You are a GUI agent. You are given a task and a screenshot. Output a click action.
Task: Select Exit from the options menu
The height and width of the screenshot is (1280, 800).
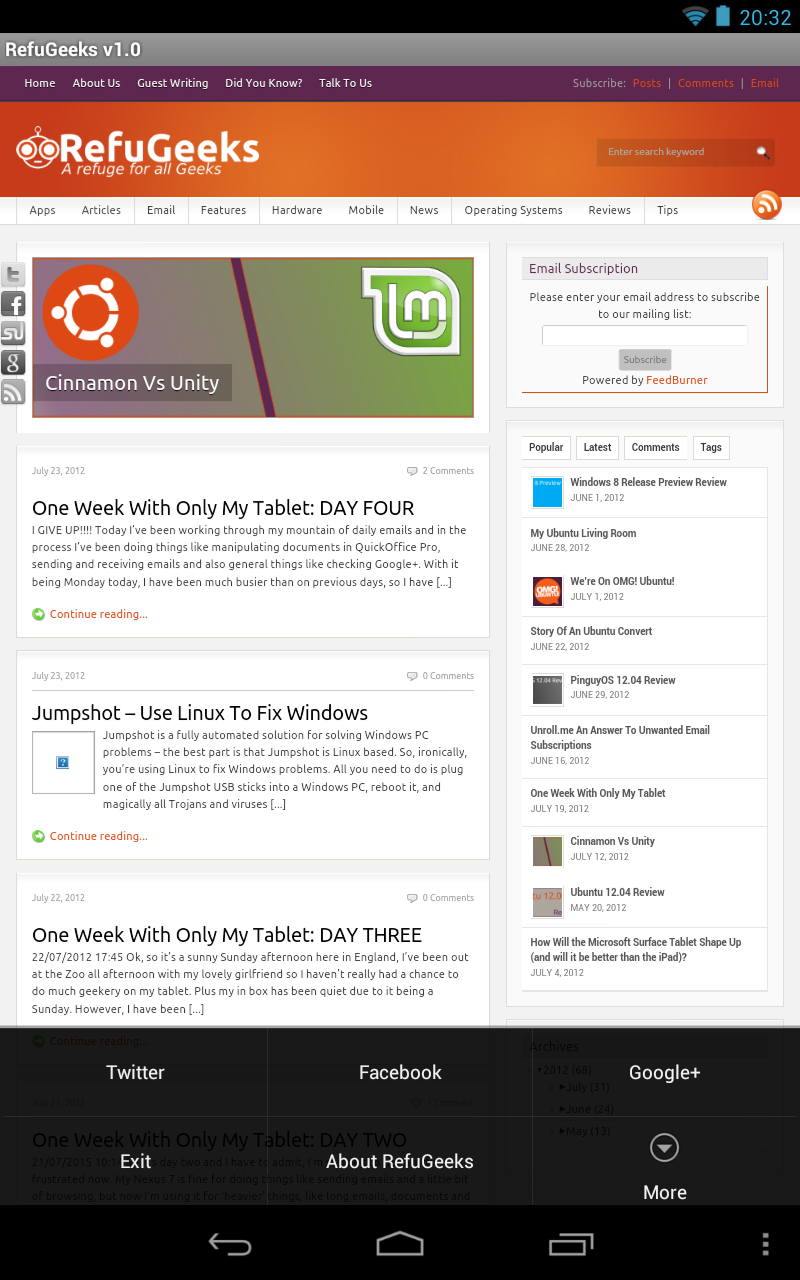(x=135, y=1161)
